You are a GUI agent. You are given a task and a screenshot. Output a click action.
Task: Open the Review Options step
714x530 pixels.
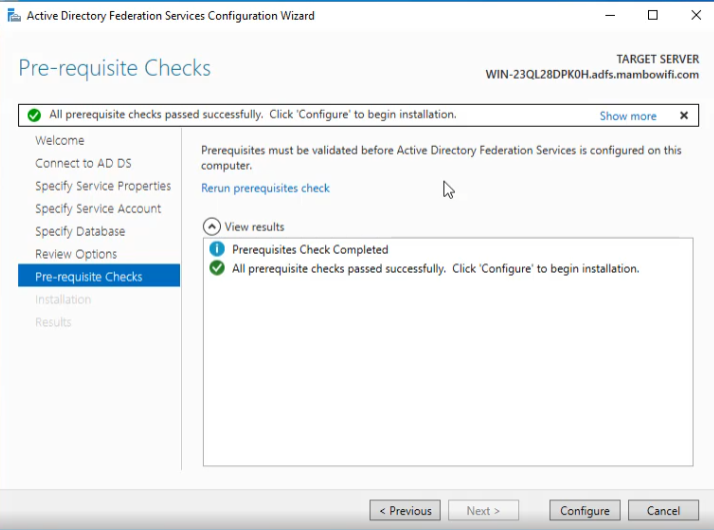[76, 254]
